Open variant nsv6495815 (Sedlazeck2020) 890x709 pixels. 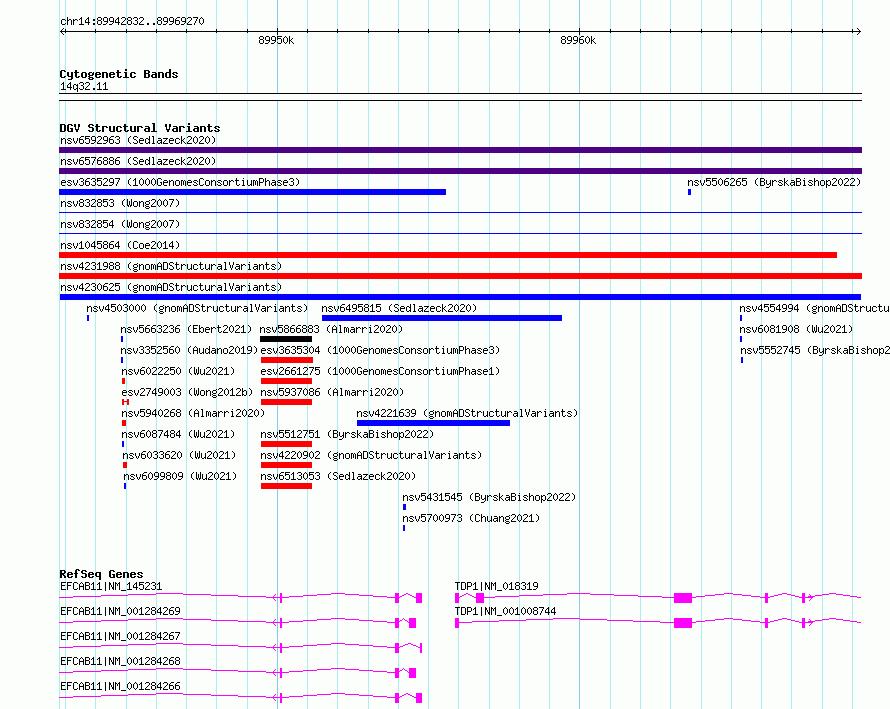(x=399, y=308)
